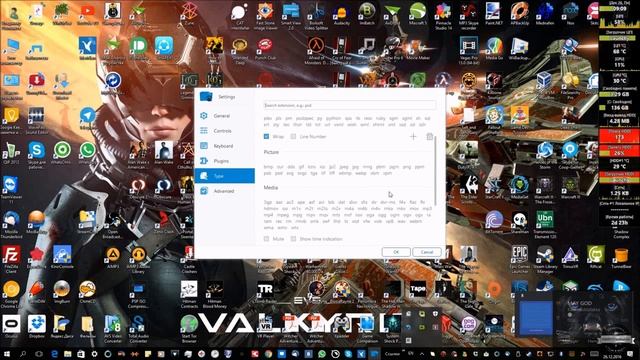Click the General gear icon in sidebar

(x=204, y=116)
